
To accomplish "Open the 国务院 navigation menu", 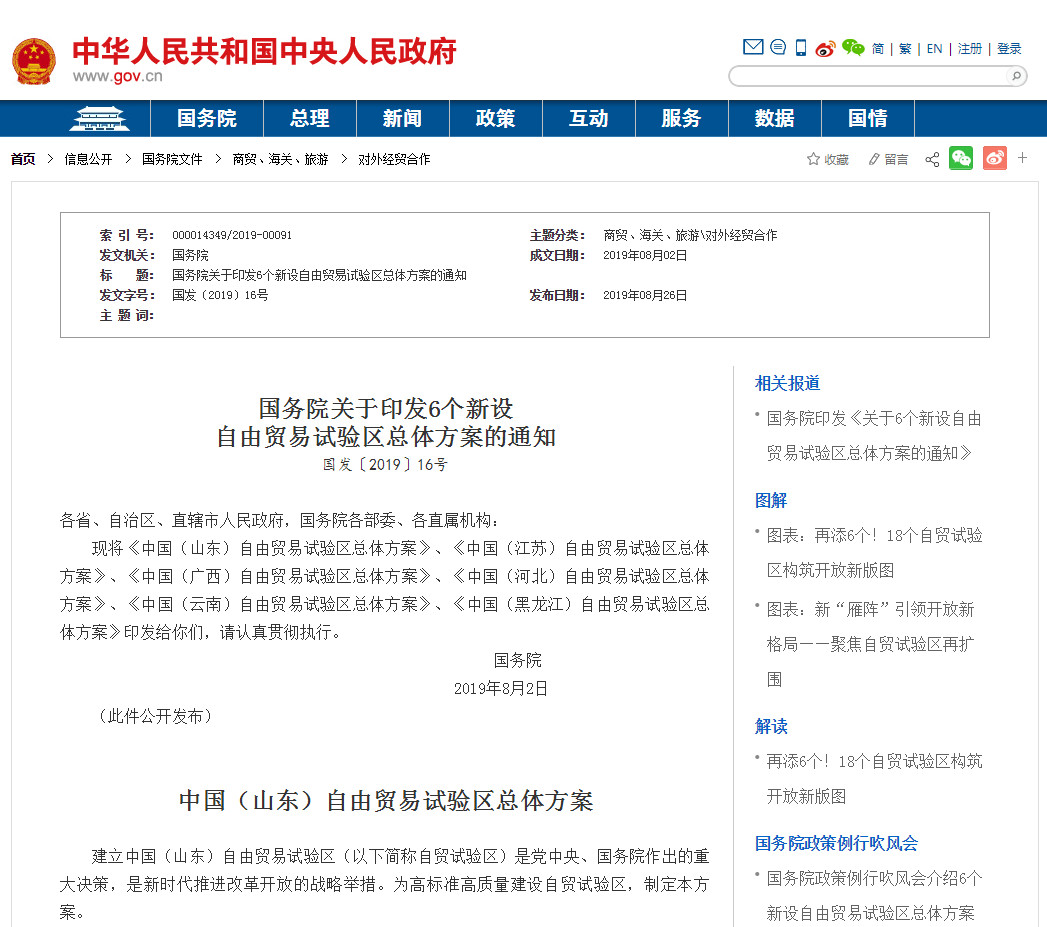I will (207, 118).
